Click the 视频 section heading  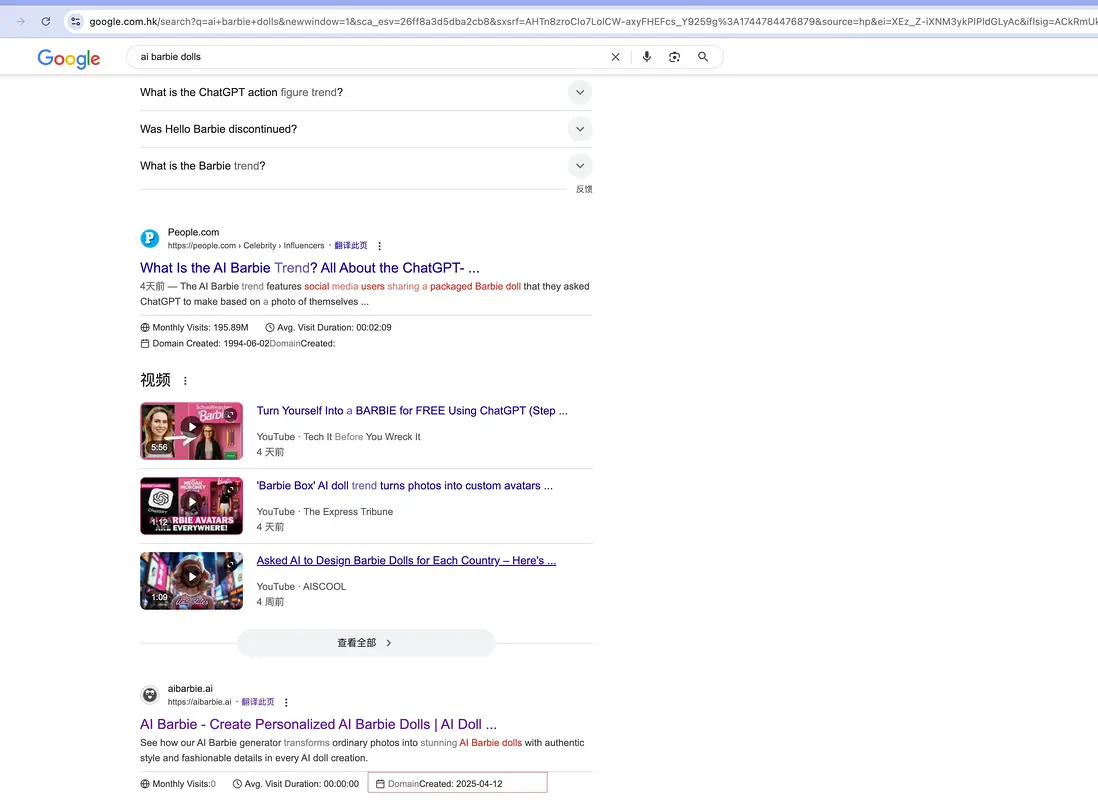pyautogui.click(x=155, y=380)
